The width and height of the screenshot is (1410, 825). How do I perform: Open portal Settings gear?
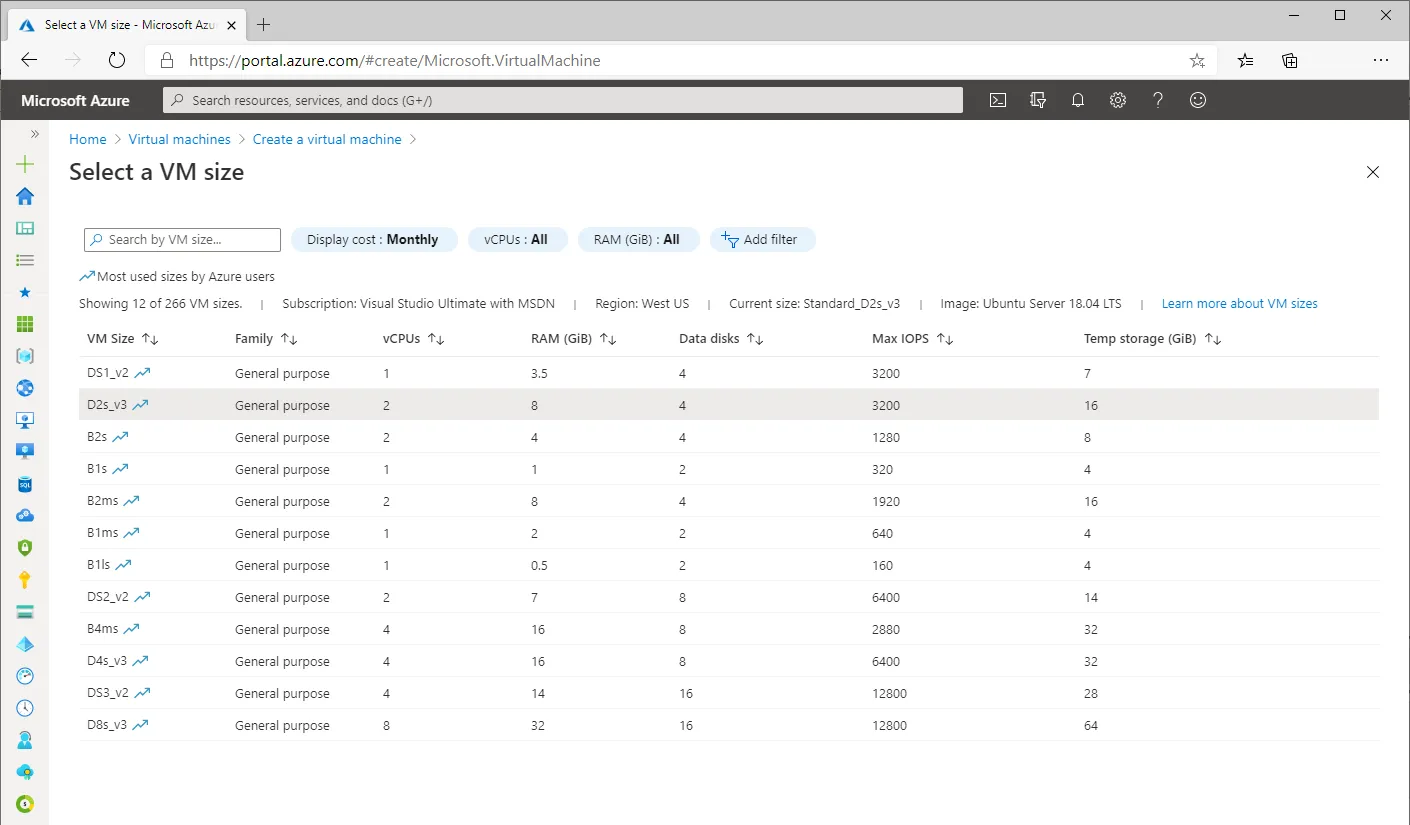coord(1117,100)
